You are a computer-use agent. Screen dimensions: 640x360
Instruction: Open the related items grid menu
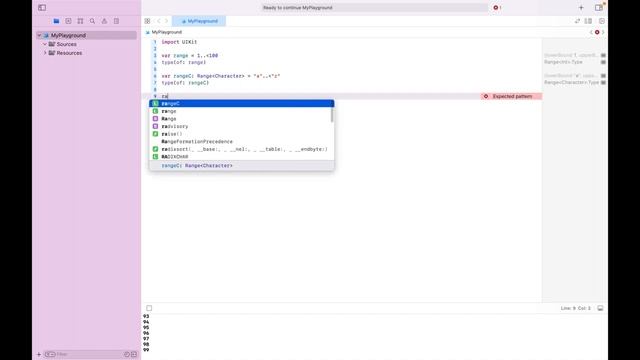pyautogui.click(x=147, y=21)
